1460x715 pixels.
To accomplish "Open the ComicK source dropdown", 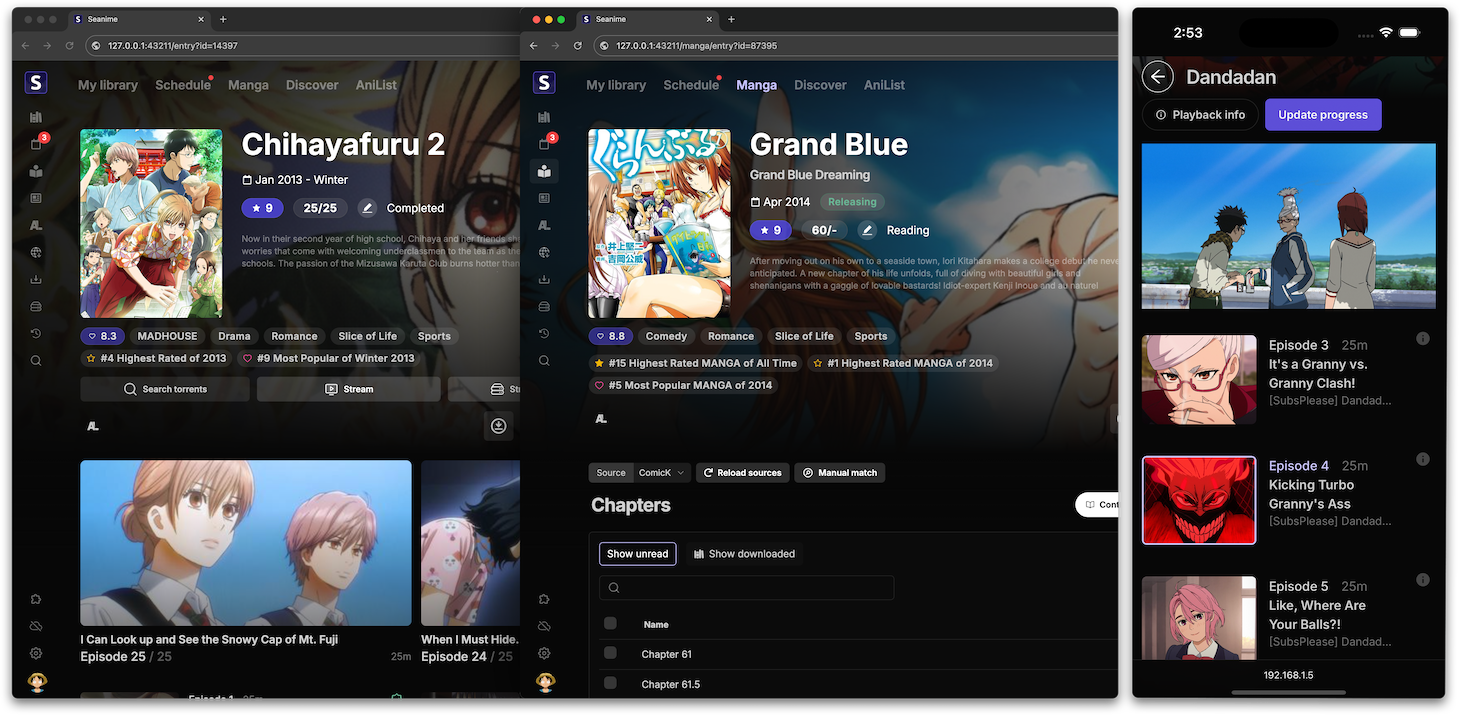I will pos(663,473).
